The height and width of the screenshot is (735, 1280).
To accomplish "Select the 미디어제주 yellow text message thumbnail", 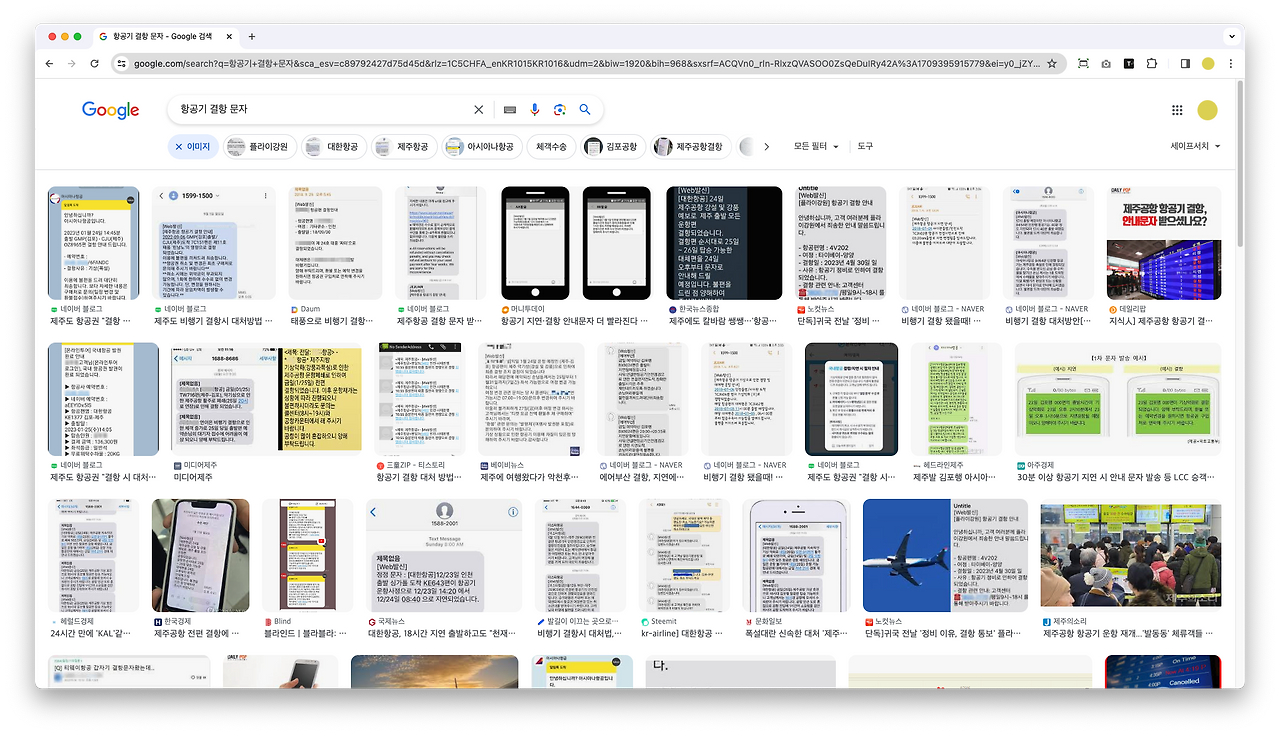I will click(x=267, y=398).
